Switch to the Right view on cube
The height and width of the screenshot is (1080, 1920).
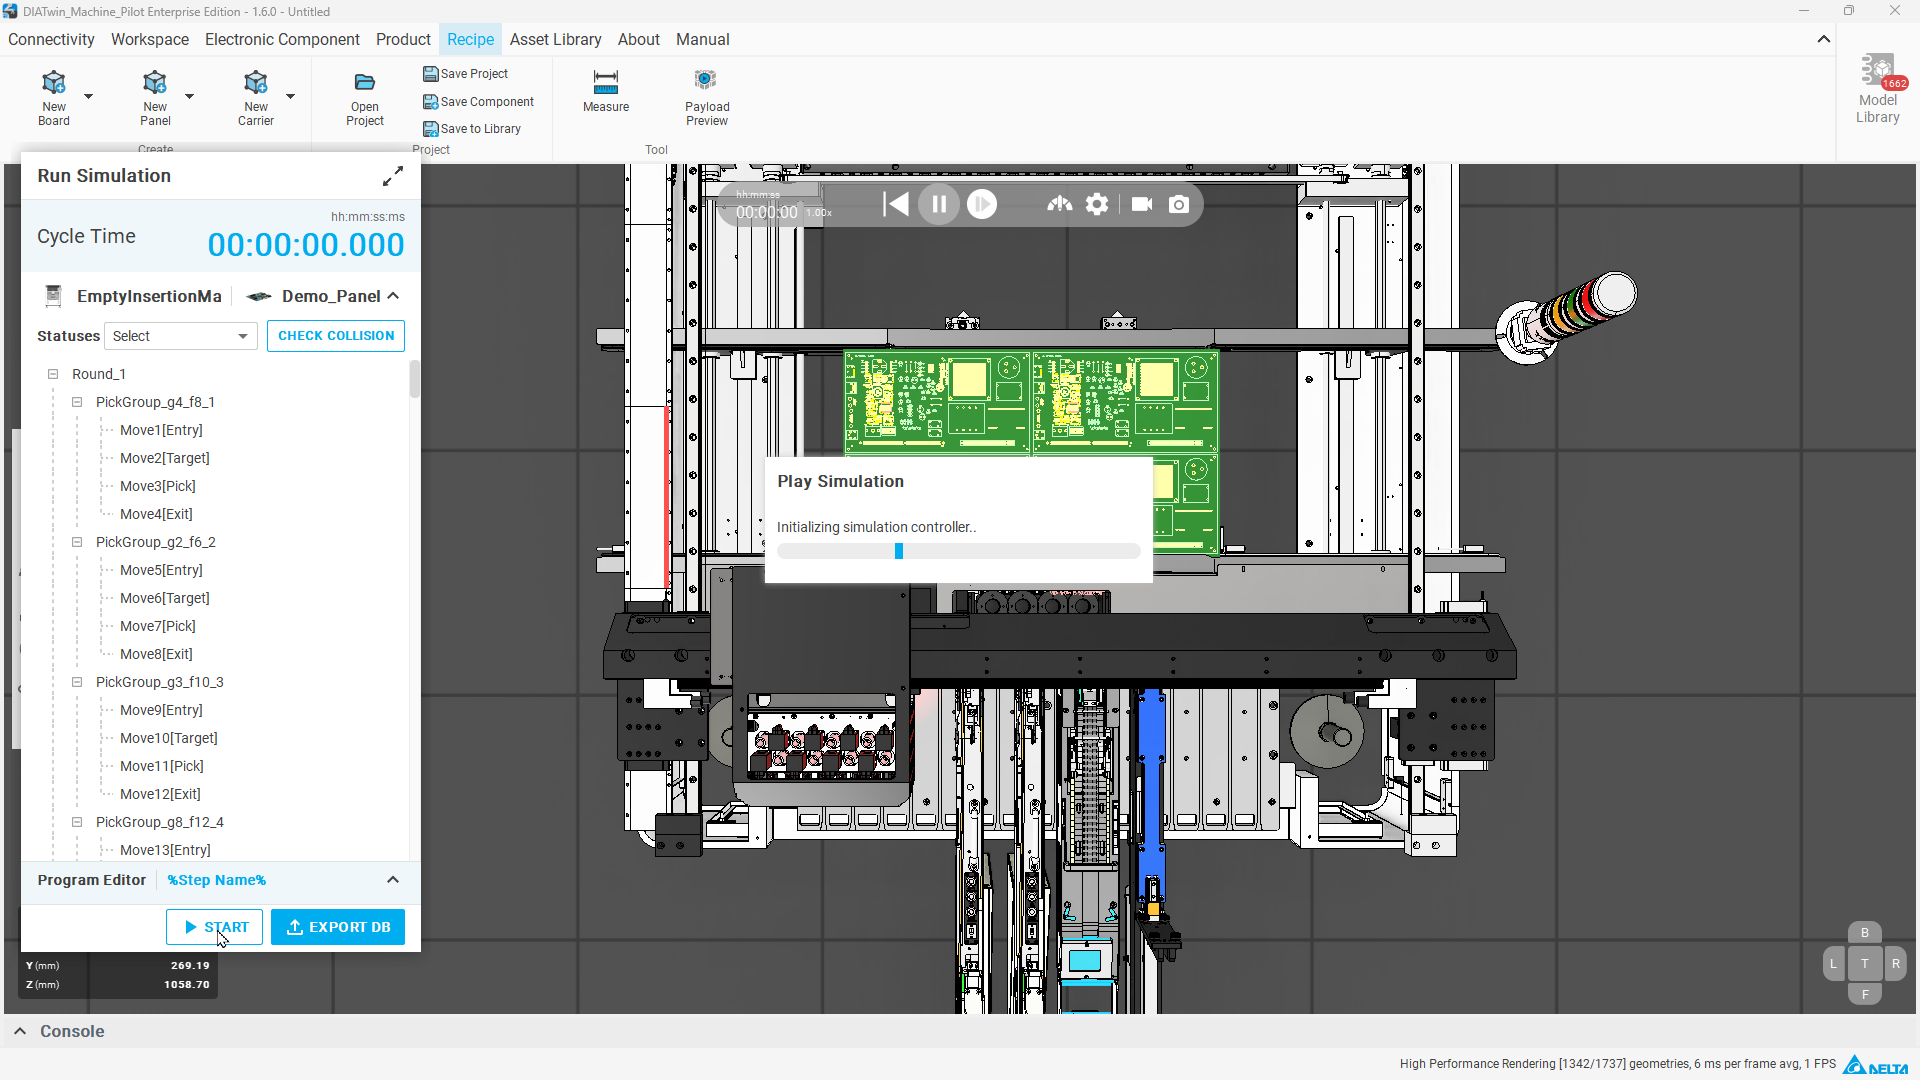click(1896, 964)
